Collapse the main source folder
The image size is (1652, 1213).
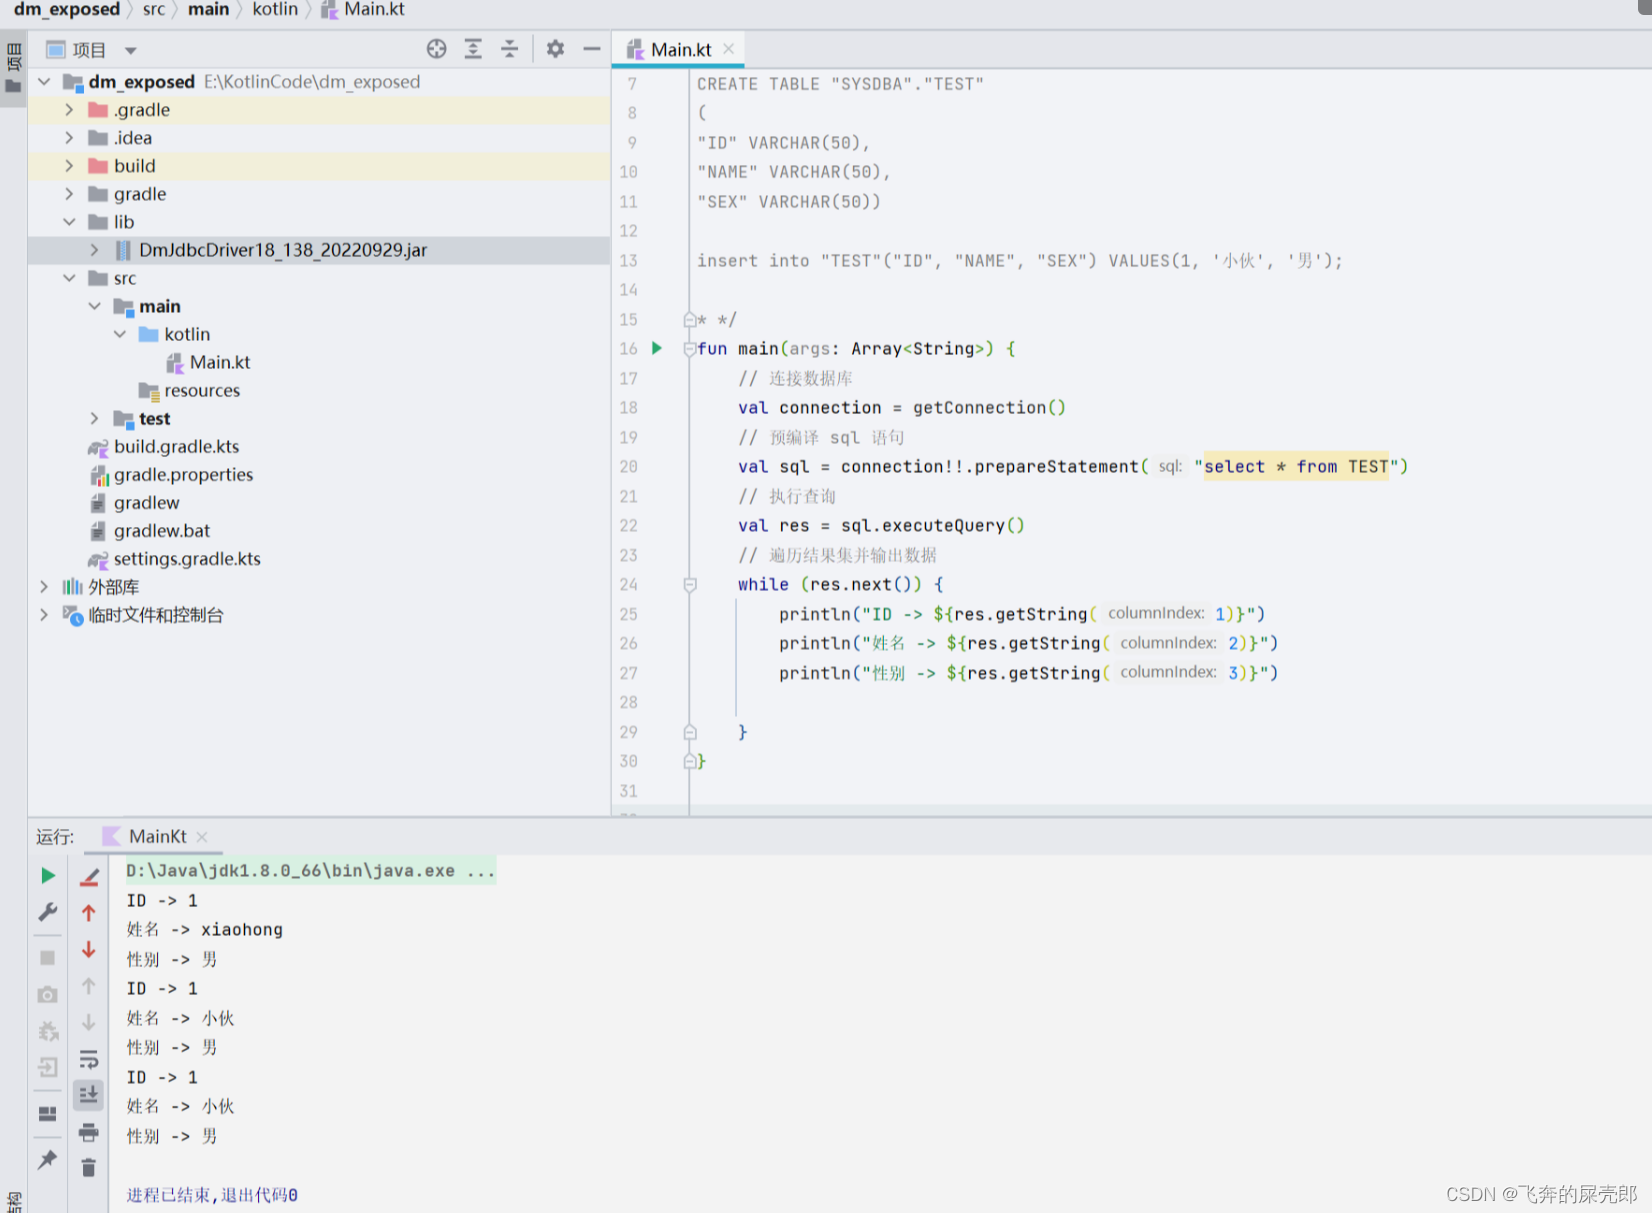(94, 306)
